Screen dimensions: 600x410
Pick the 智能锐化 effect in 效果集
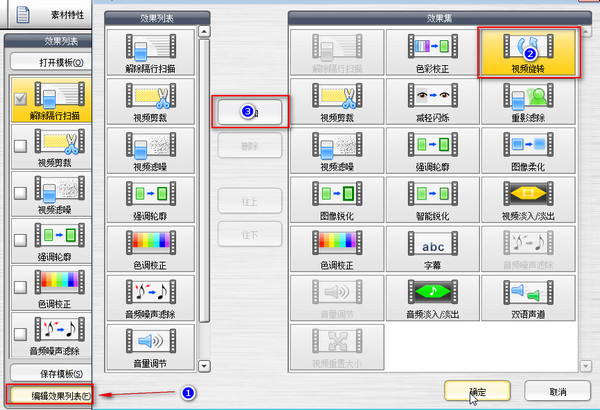pos(432,199)
